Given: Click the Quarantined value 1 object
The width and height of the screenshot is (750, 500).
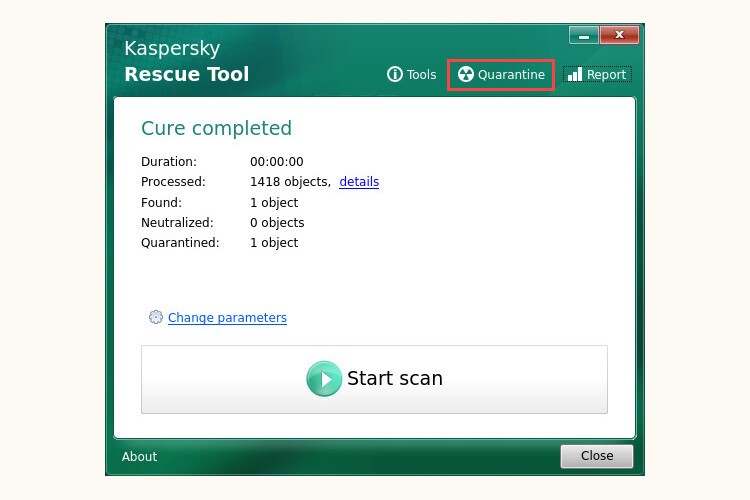Looking at the screenshot, I should (274, 243).
